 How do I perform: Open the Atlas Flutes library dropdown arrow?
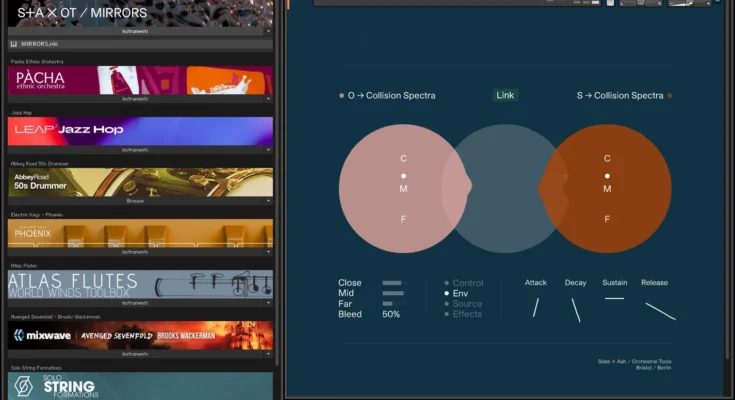268,303
